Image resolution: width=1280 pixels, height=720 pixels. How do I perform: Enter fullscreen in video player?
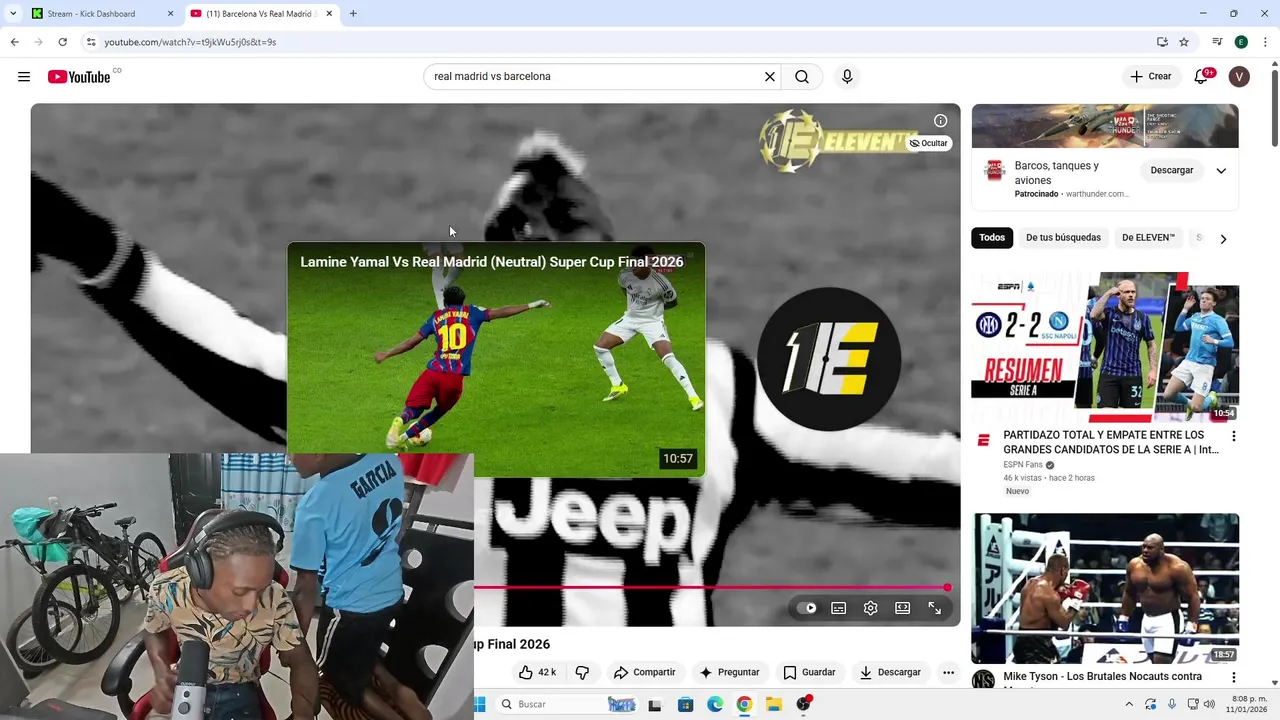(x=935, y=608)
